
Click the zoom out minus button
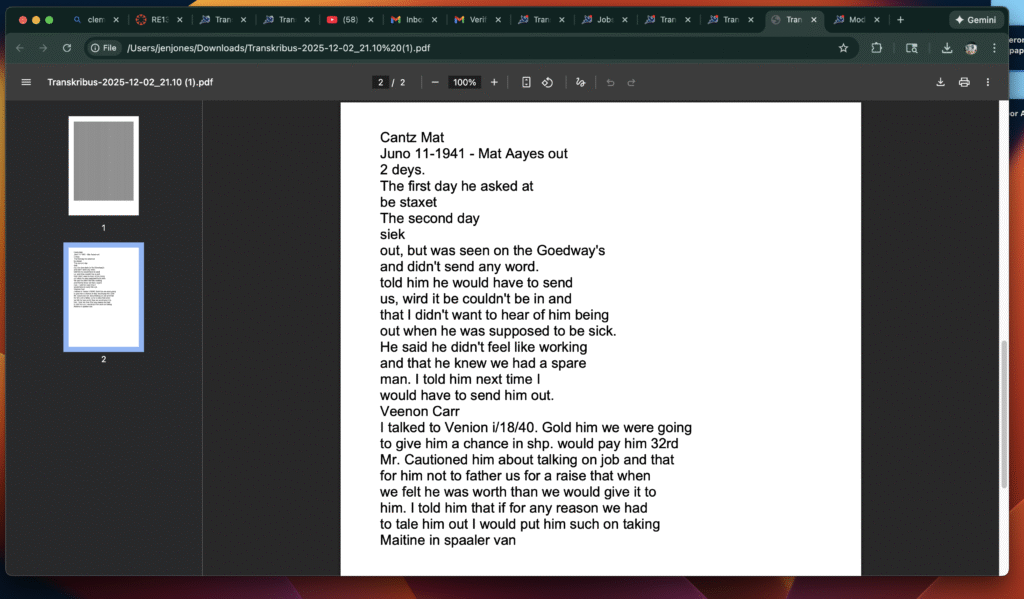435,82
